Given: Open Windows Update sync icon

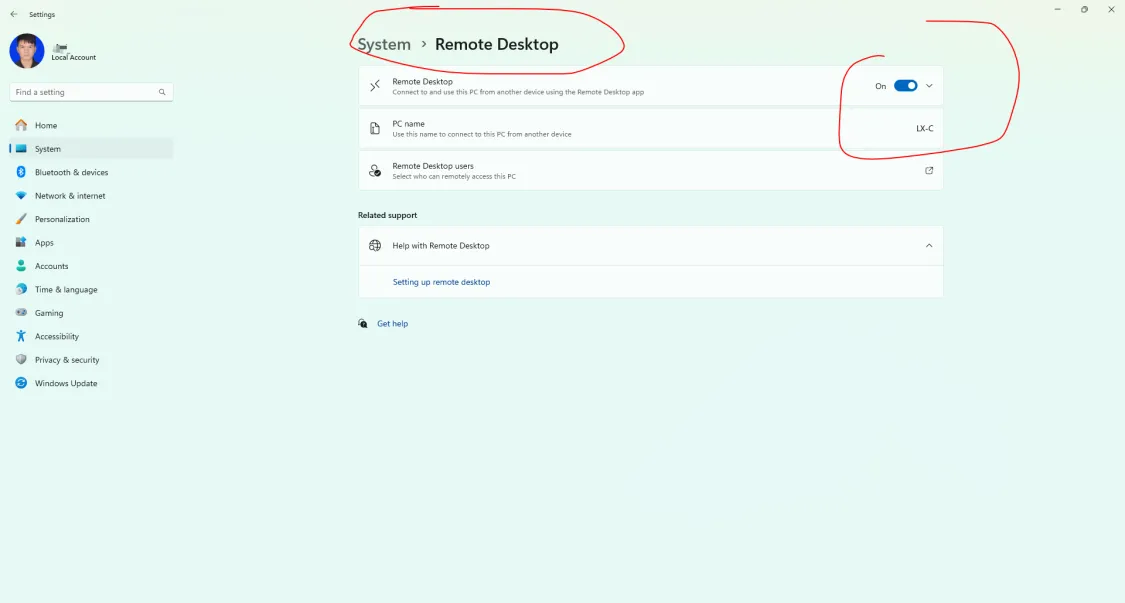Looking at the screenshot, I should 21,383.
